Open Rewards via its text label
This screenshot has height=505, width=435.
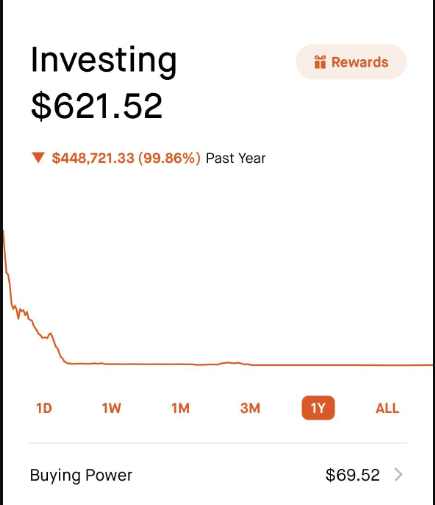click(x=360, y=62)
